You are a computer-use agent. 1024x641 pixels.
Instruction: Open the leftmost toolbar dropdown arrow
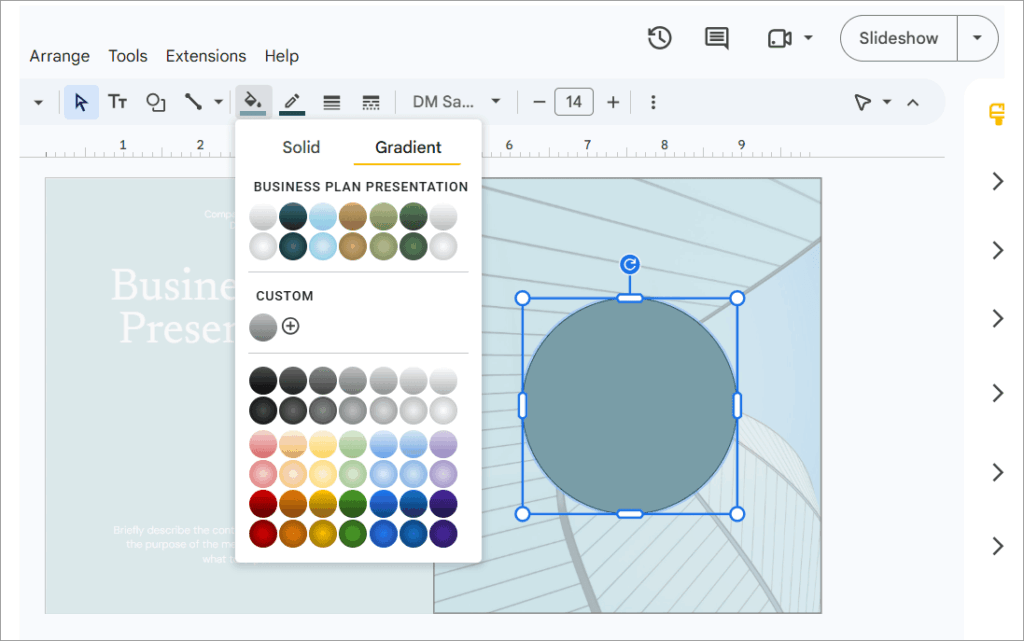tap(39, 102)
